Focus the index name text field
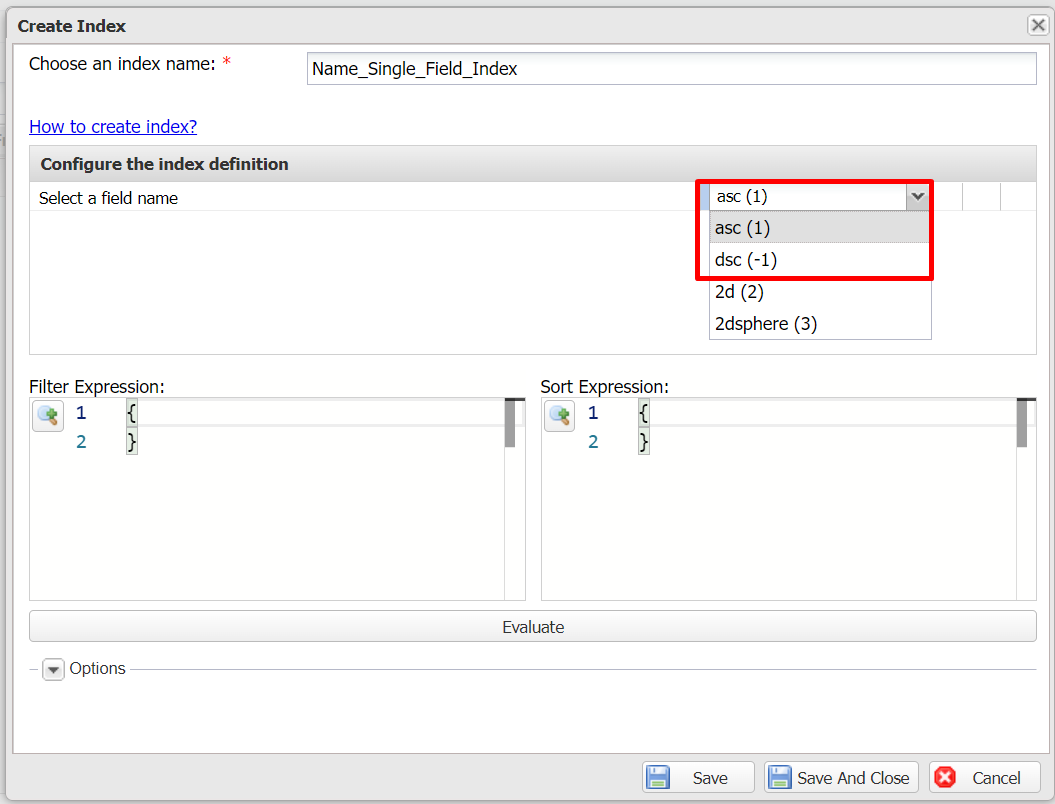 tap(670, 69)
